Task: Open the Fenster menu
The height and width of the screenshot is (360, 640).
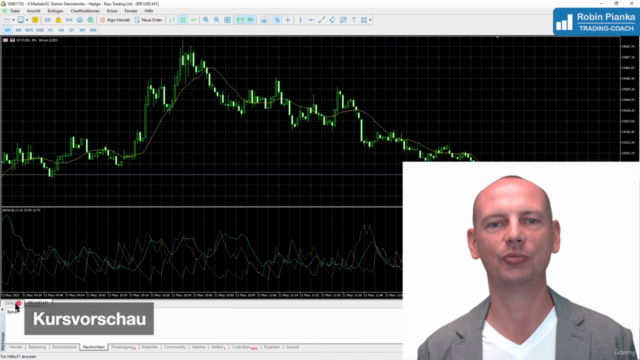Action: (131, 11)
